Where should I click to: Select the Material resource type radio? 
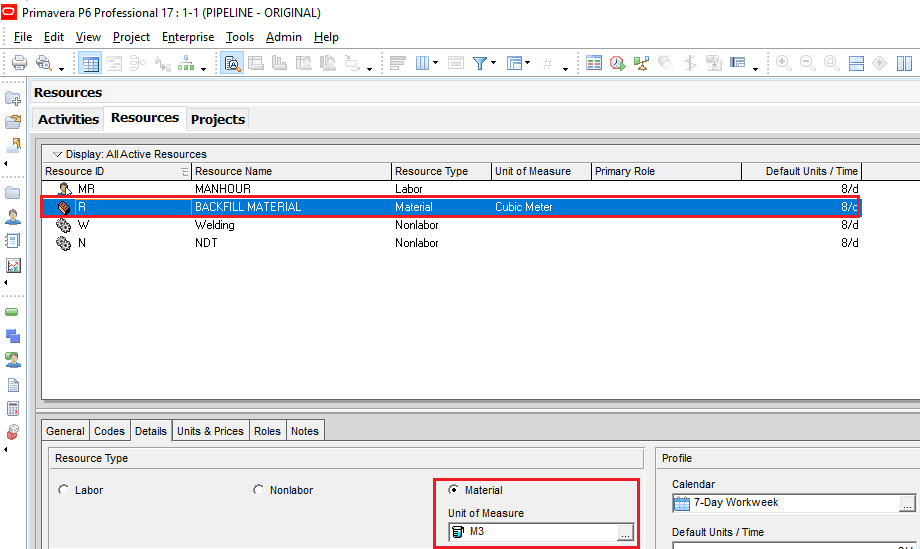point(454,490)
